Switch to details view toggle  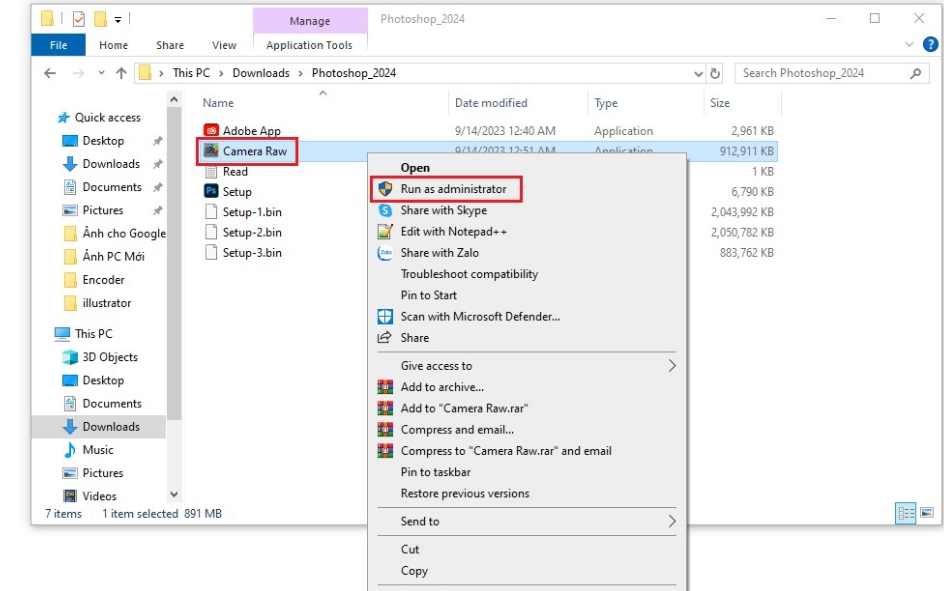click(907, 513)
